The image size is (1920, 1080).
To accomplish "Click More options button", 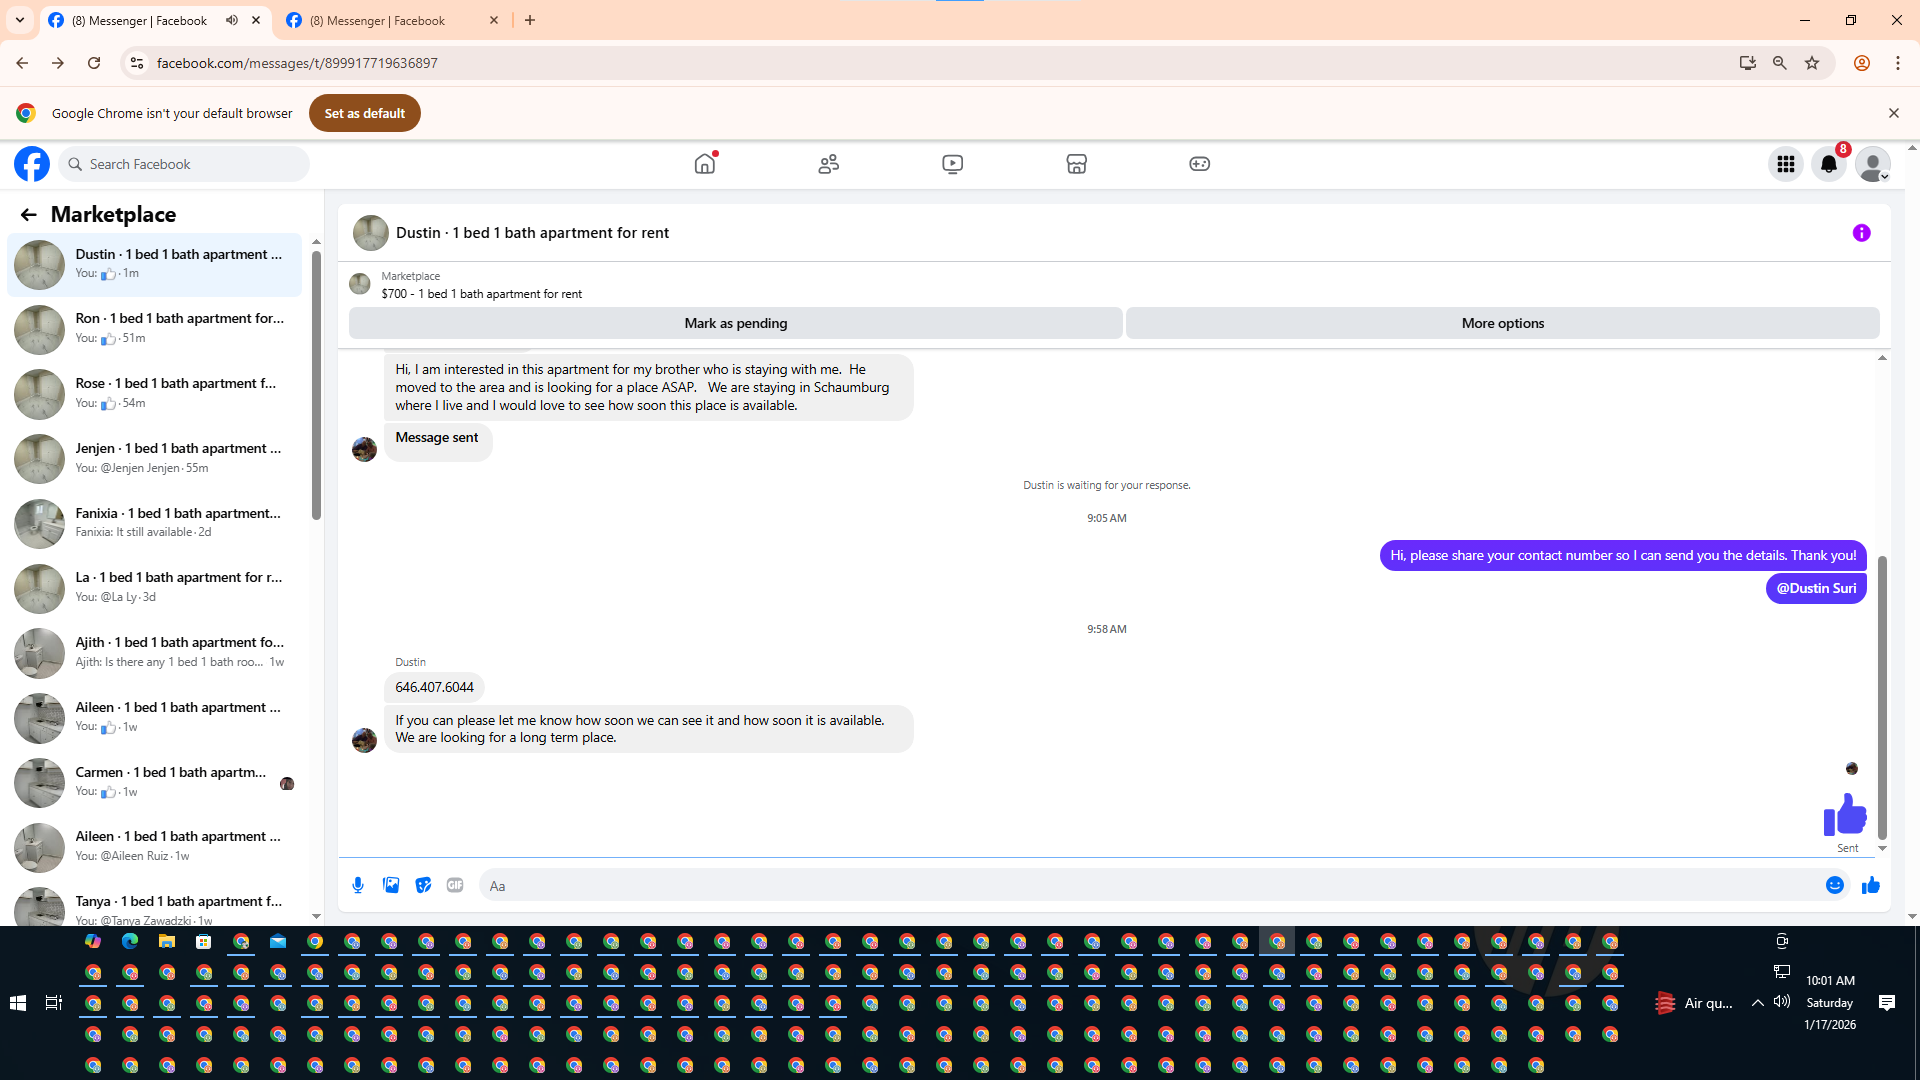I will [x=1502, y=323].
